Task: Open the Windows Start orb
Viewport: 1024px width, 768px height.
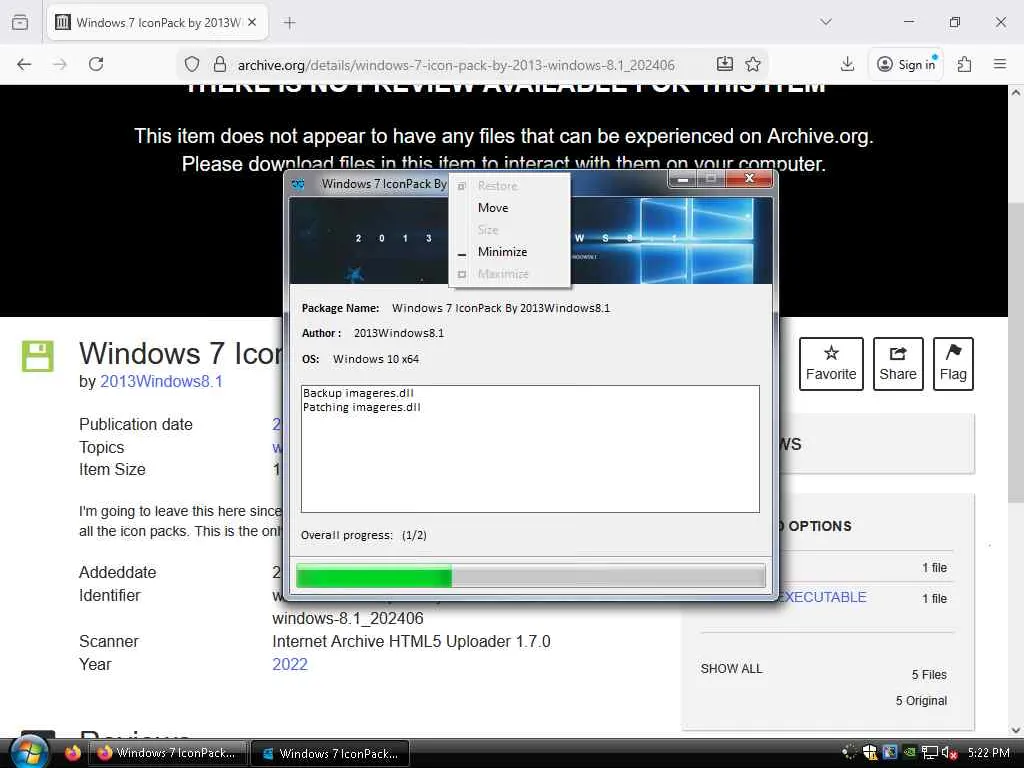Action: [29, 752]
